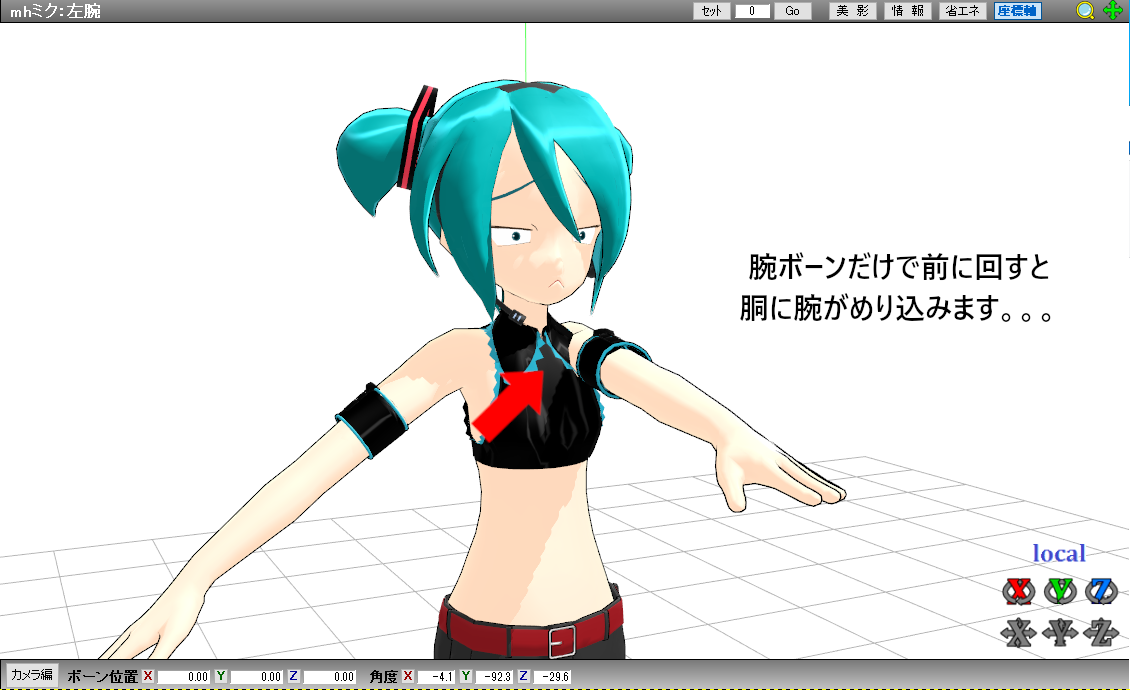The image size is (1130, 690).
Task: Click the bone position Y value field
Action: (x=257, y=676)
